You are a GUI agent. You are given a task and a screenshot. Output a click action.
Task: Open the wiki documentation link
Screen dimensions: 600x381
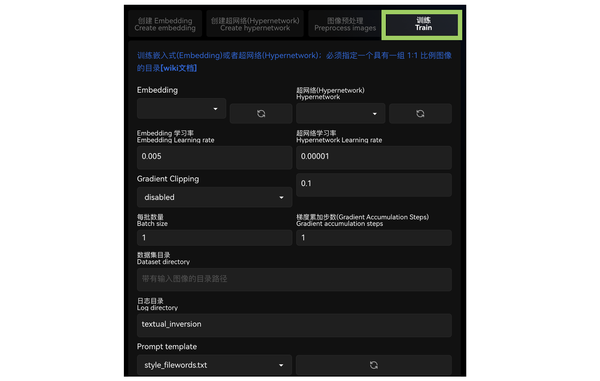coord(179,68)
